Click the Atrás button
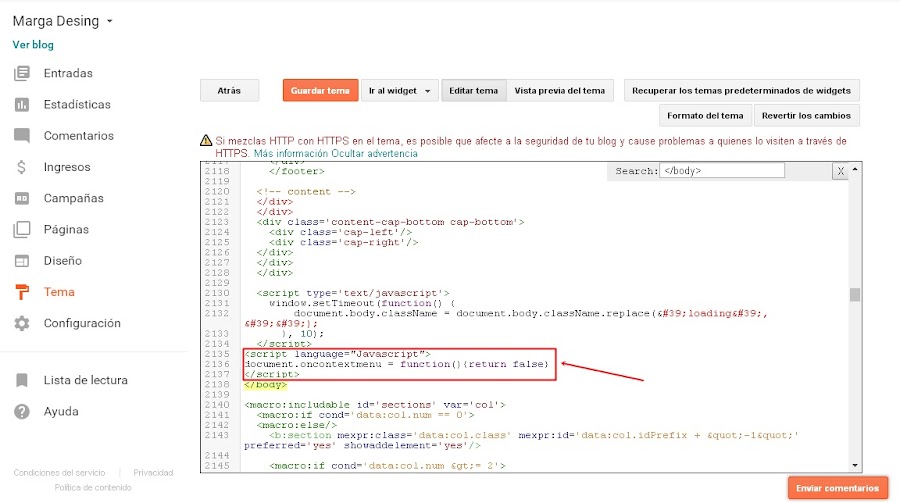900x503 pixels. click(229, 91)
